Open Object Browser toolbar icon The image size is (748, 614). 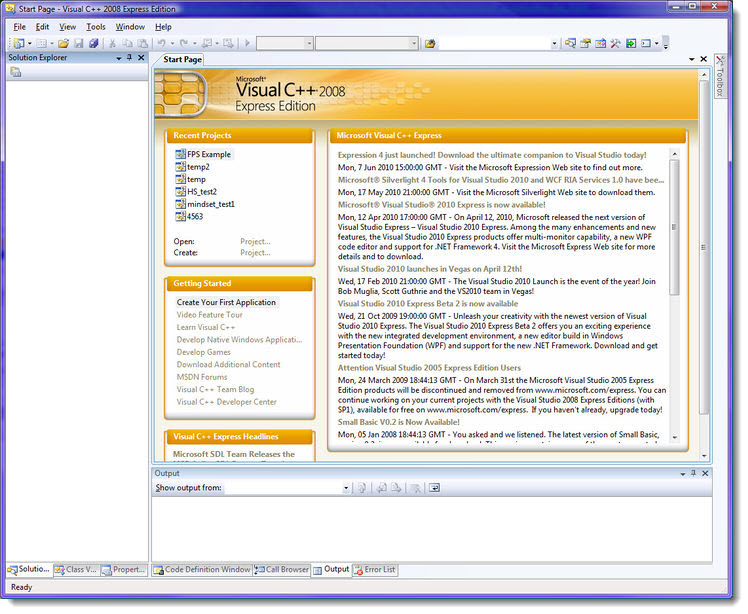[601, 43]
